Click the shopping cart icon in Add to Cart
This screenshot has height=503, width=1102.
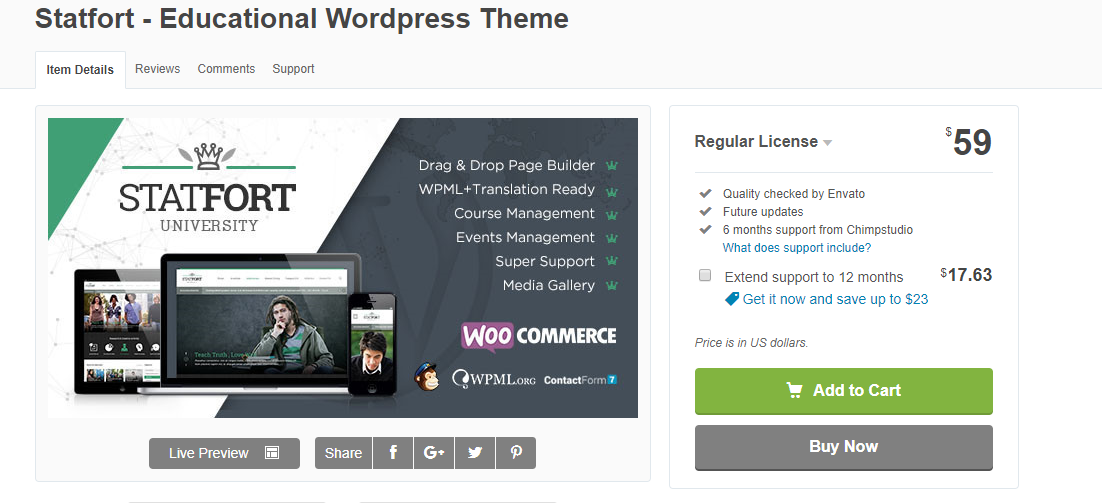tap(794, 390)
